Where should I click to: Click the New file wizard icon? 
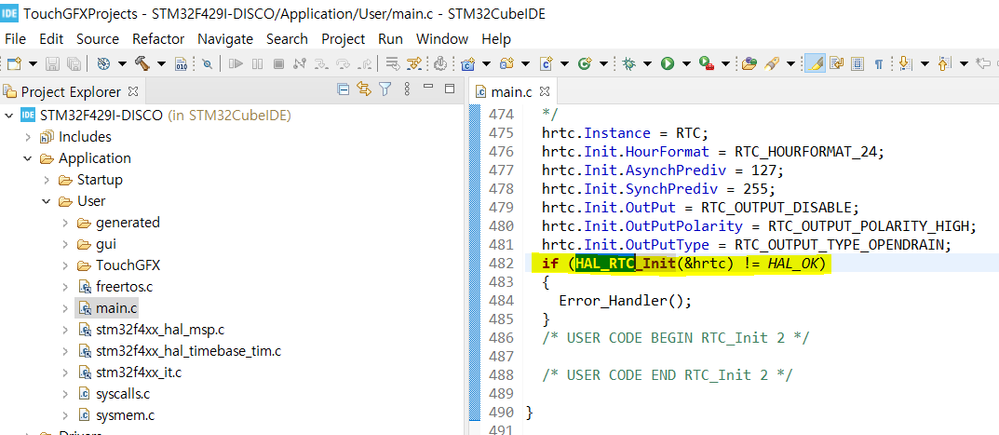(x=14, y=64)
